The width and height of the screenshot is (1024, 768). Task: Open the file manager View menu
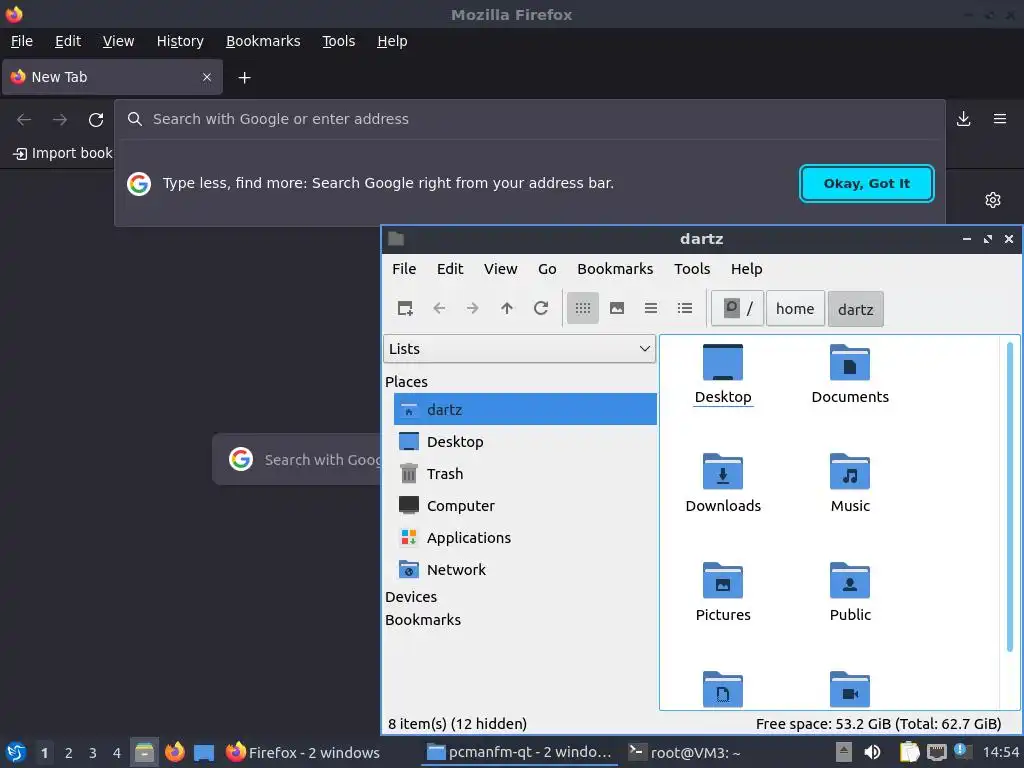click(x=500, y=269)
